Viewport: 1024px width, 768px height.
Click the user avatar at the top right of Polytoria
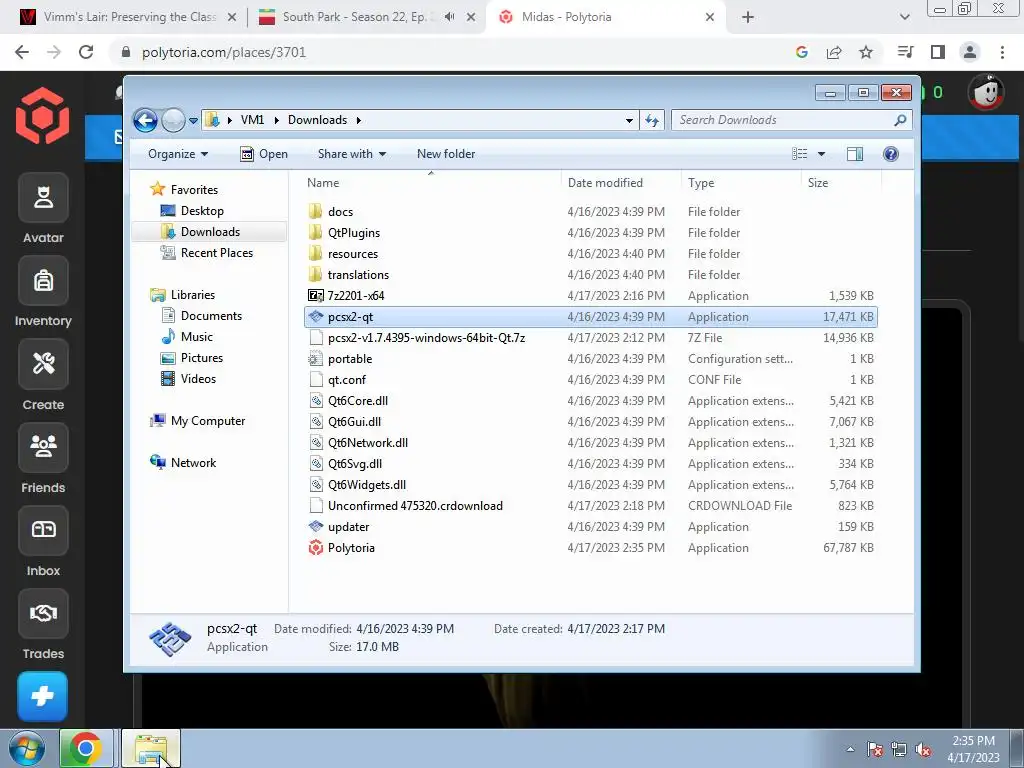(985, 93)
